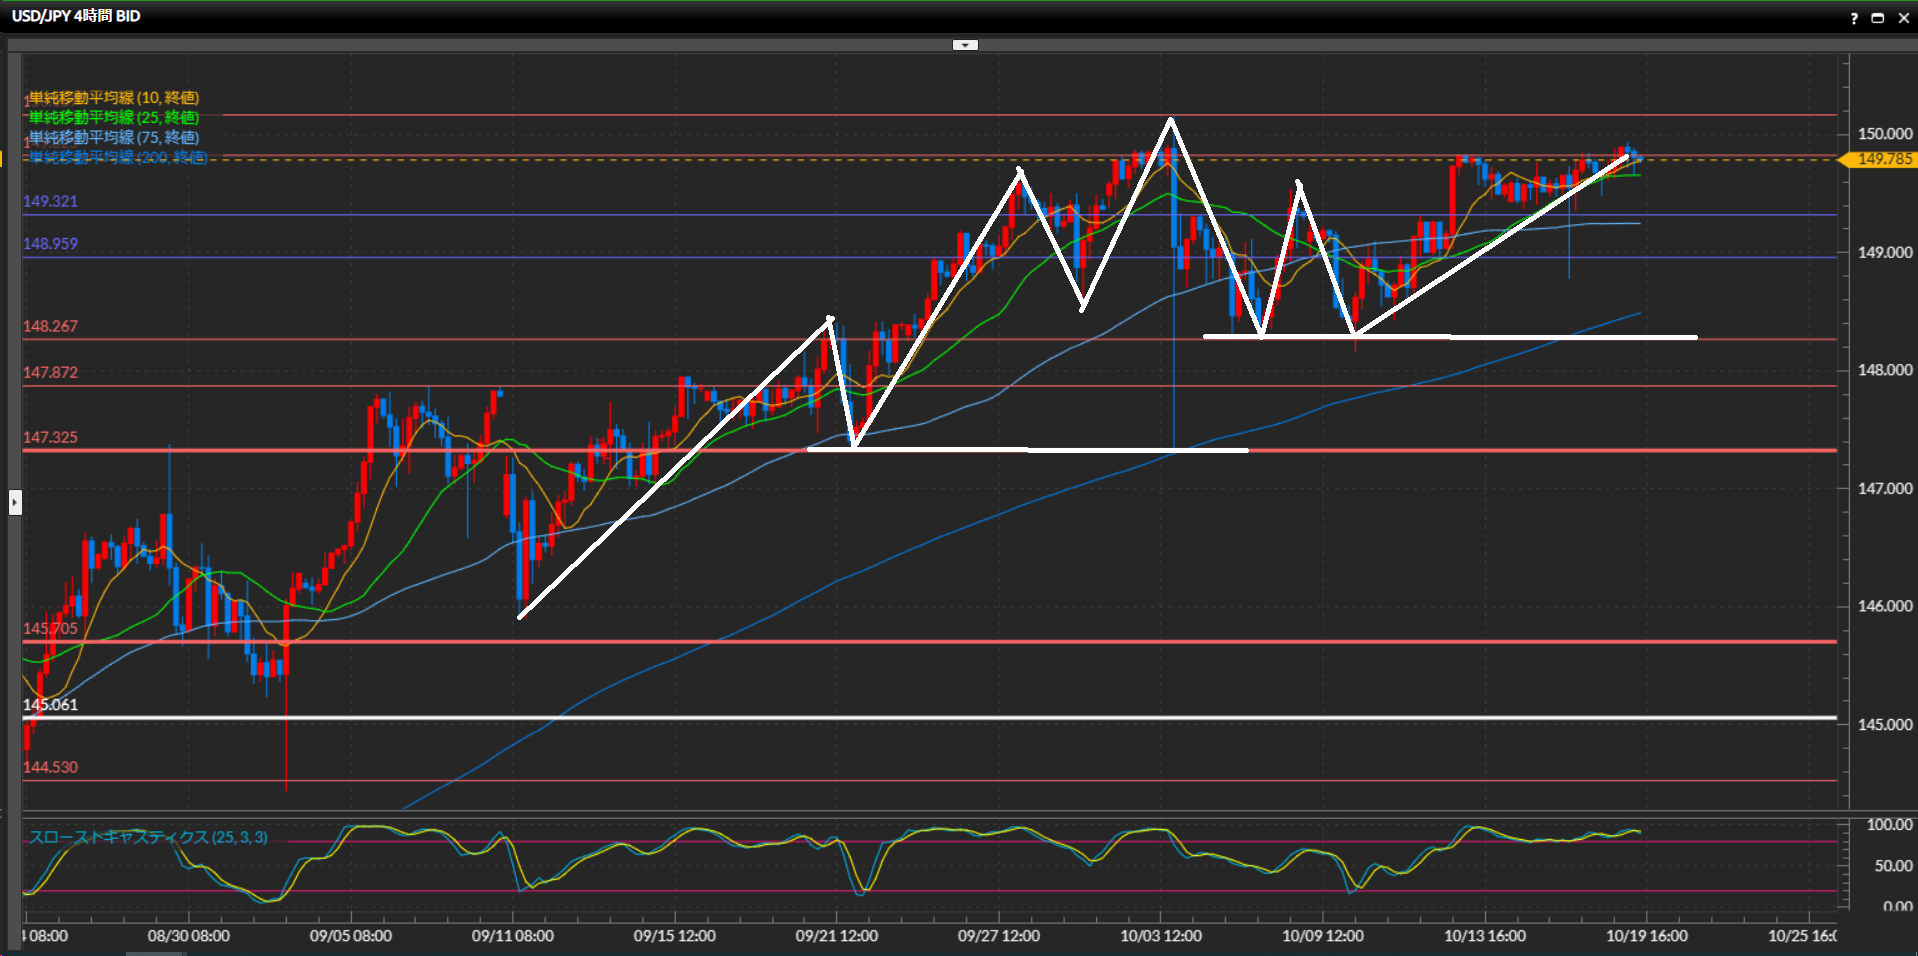Open the help question mark icon
The image size is (1918, 956).
[x=1853, y=18]
